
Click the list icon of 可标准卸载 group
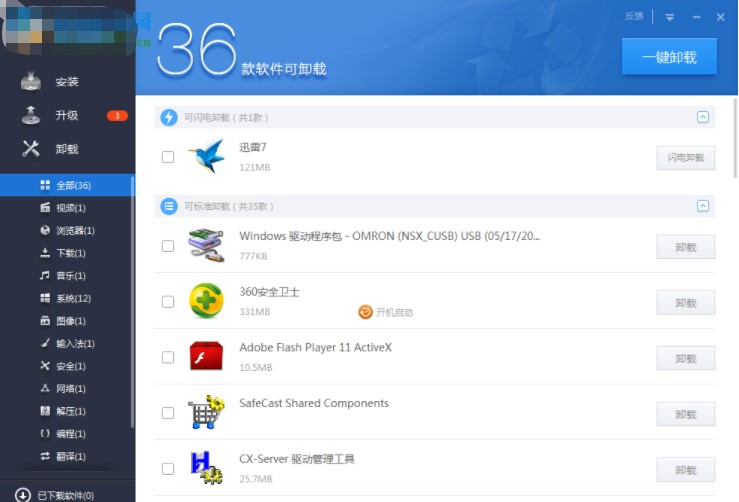point(169,206)
